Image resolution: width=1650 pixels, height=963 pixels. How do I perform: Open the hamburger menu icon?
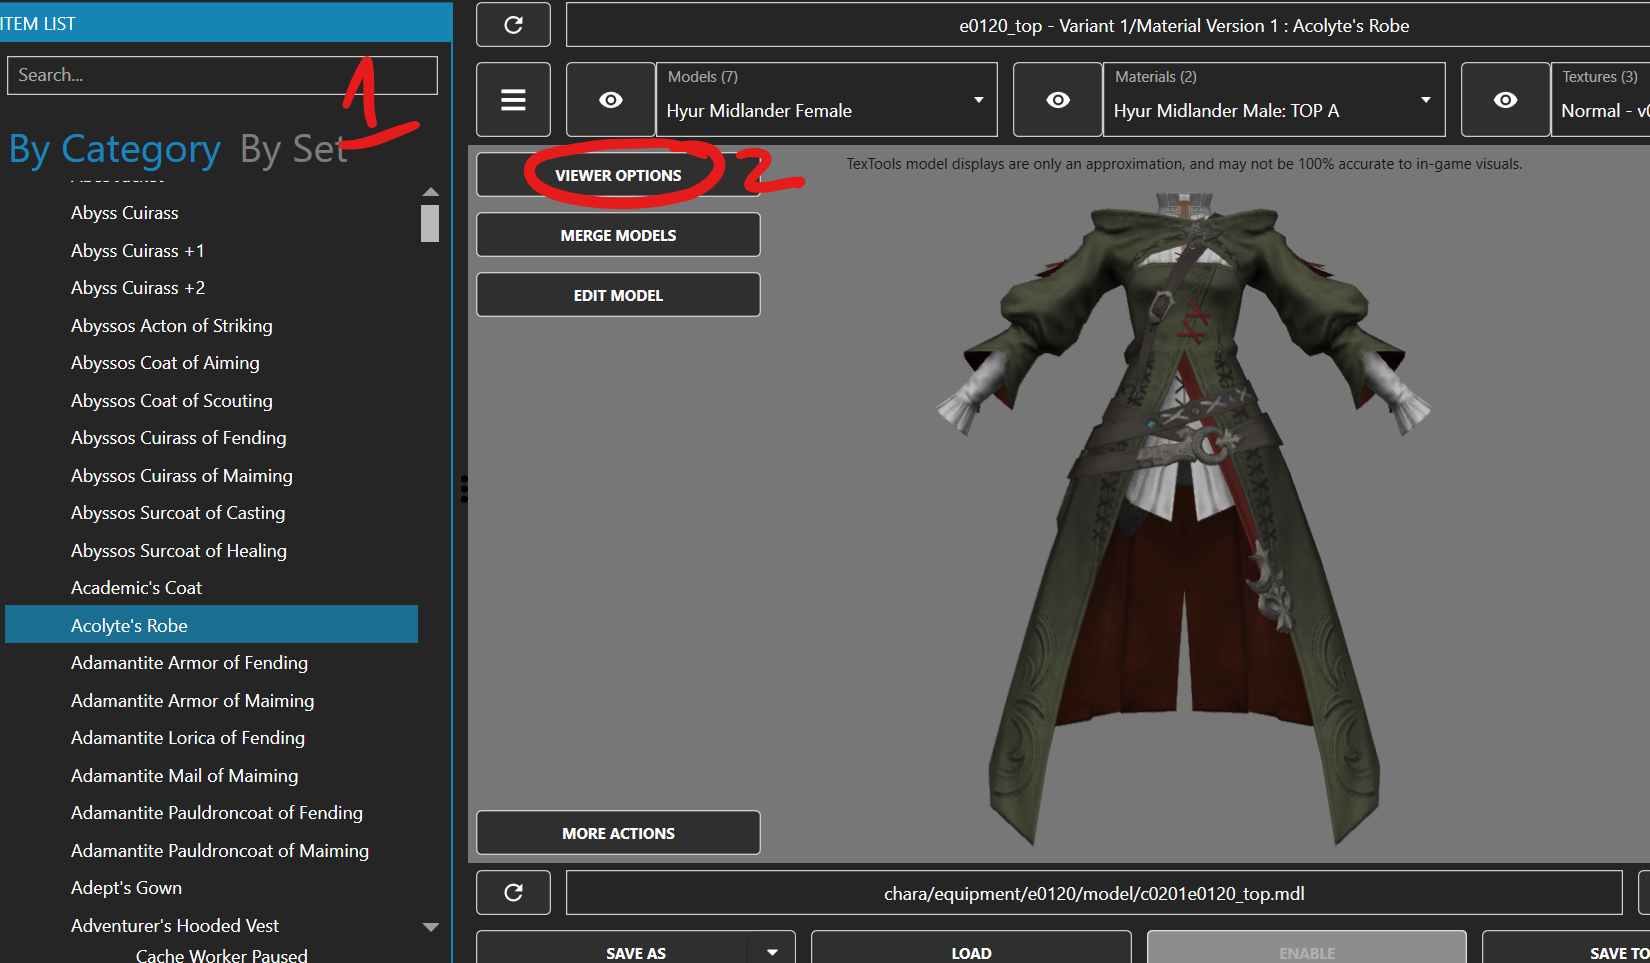(513, 100)
